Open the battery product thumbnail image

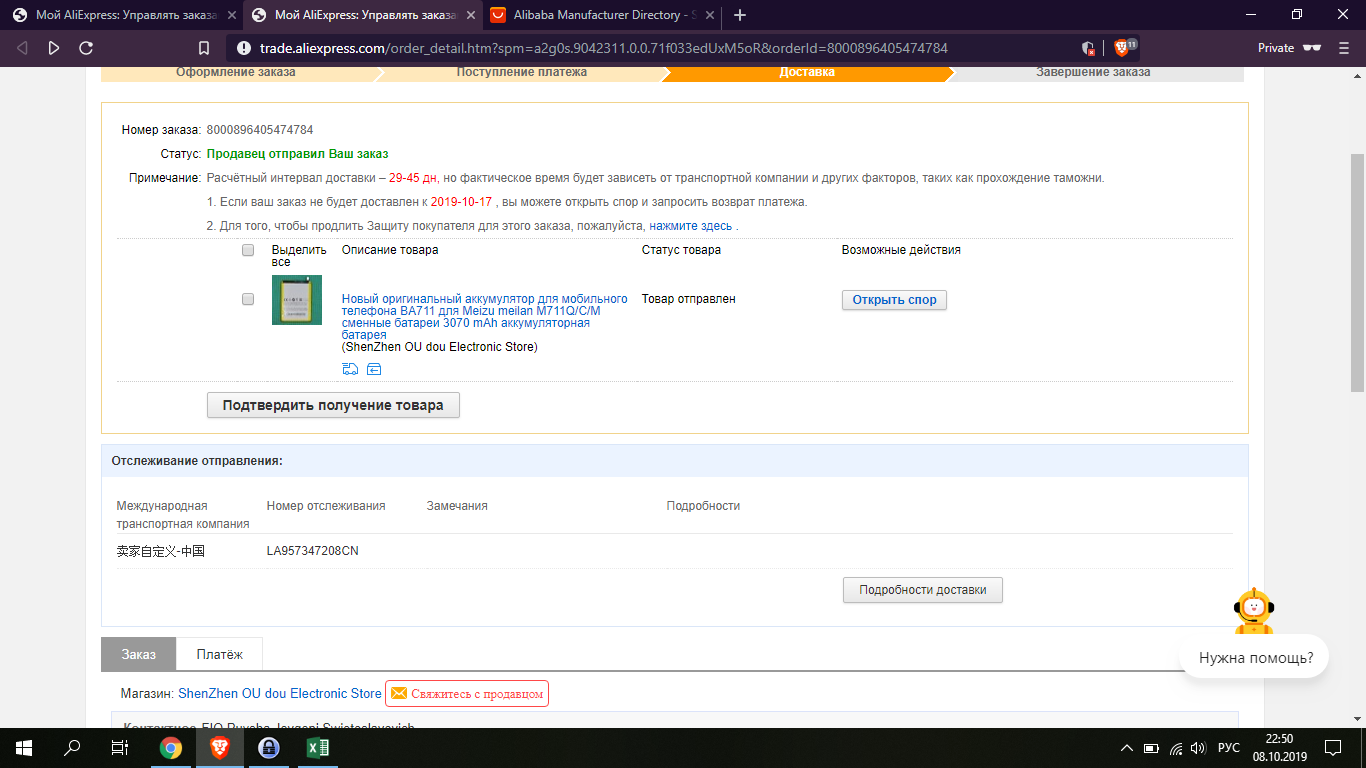pyautogui.click(x=297, y=300)
